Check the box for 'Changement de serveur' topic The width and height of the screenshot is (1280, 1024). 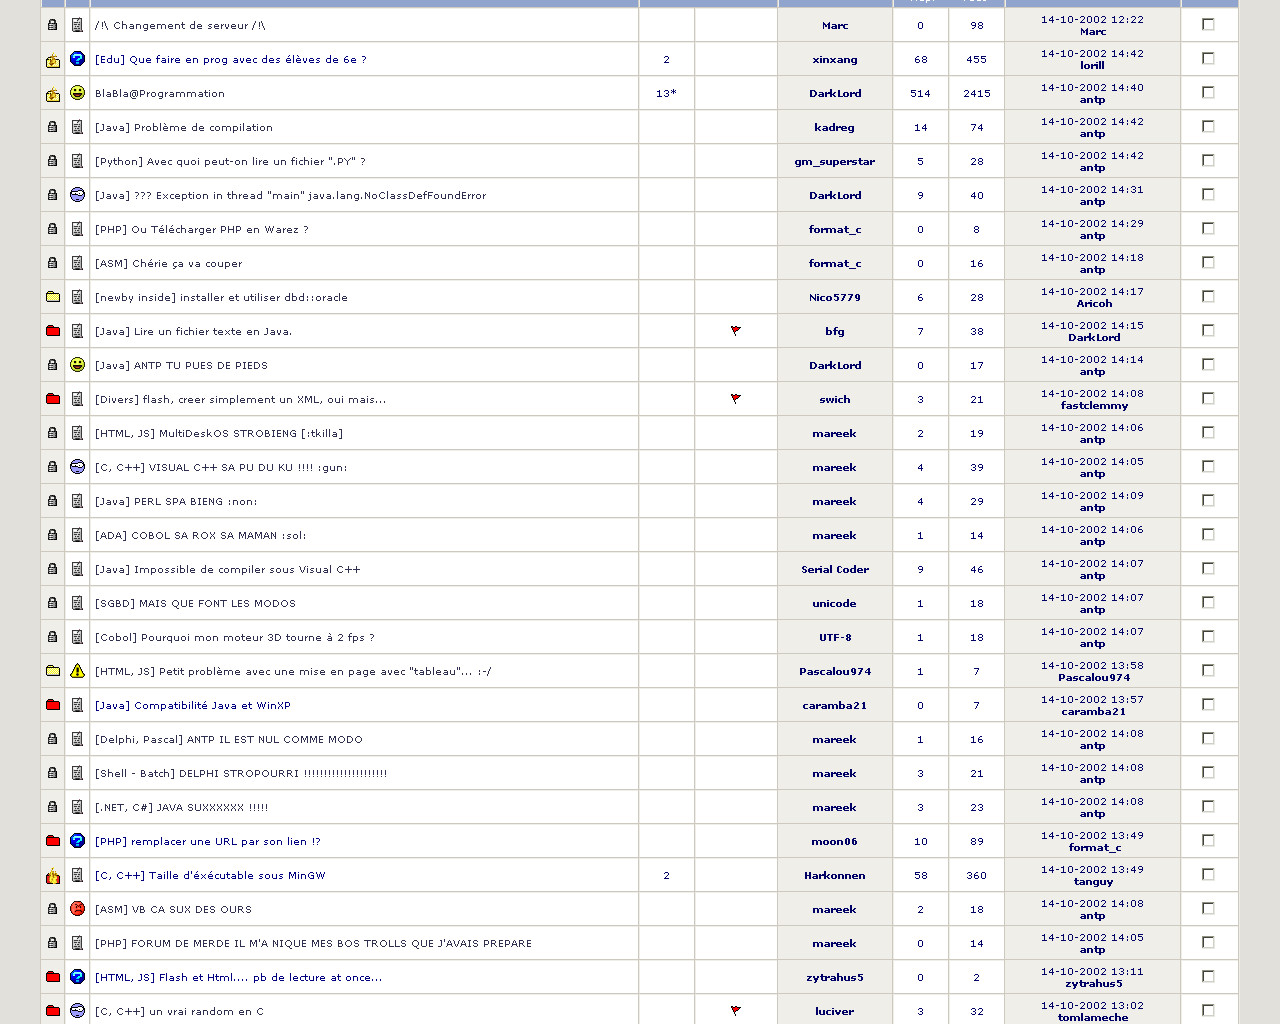(x=1208, y=24)
